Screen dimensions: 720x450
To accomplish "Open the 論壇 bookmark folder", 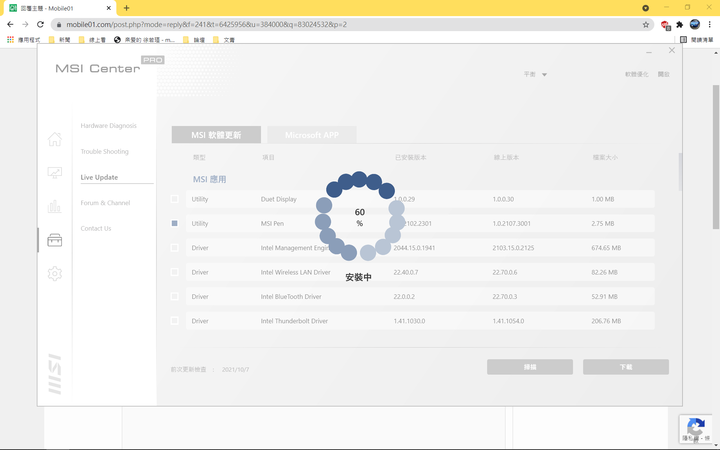I will 194,40.
